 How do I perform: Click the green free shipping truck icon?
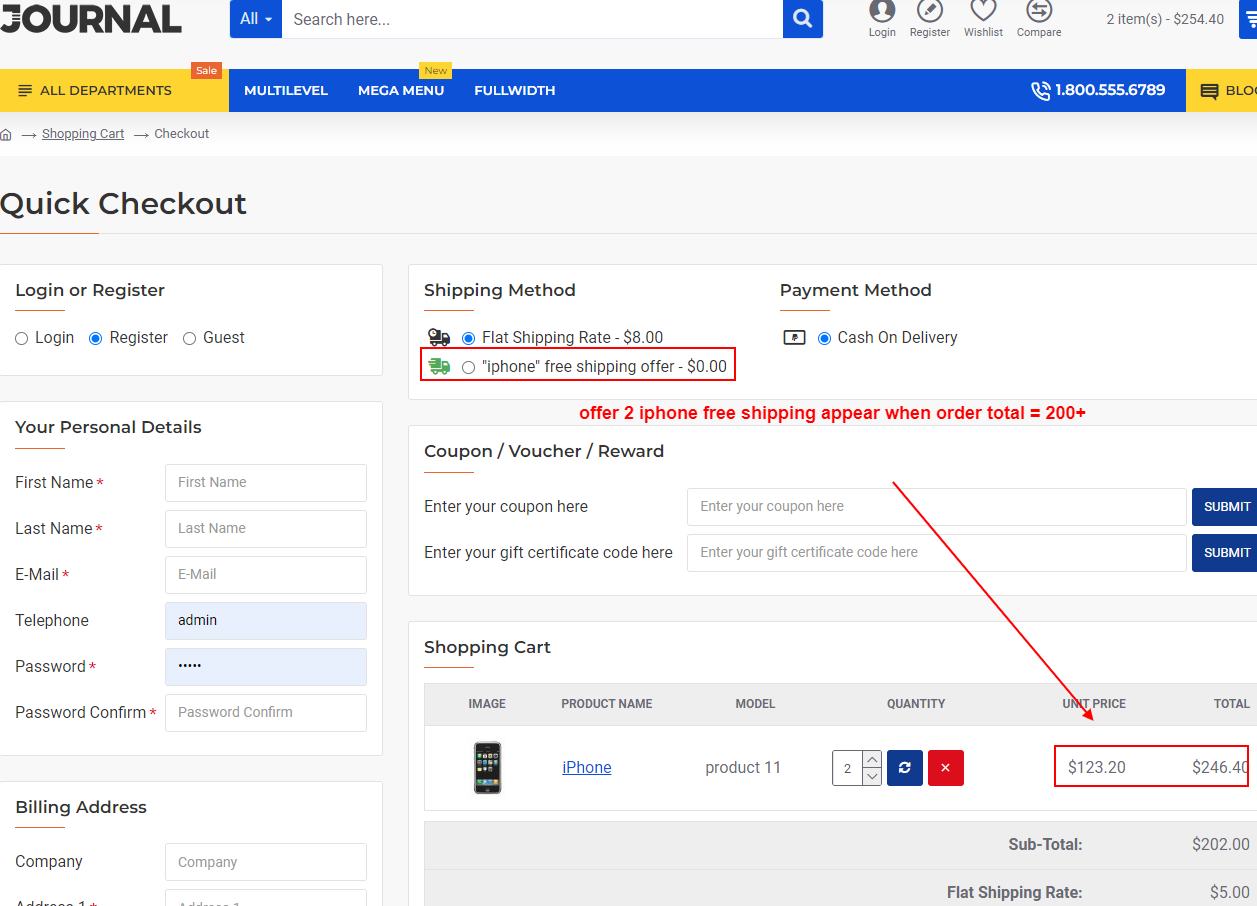(x=439, y=366)
